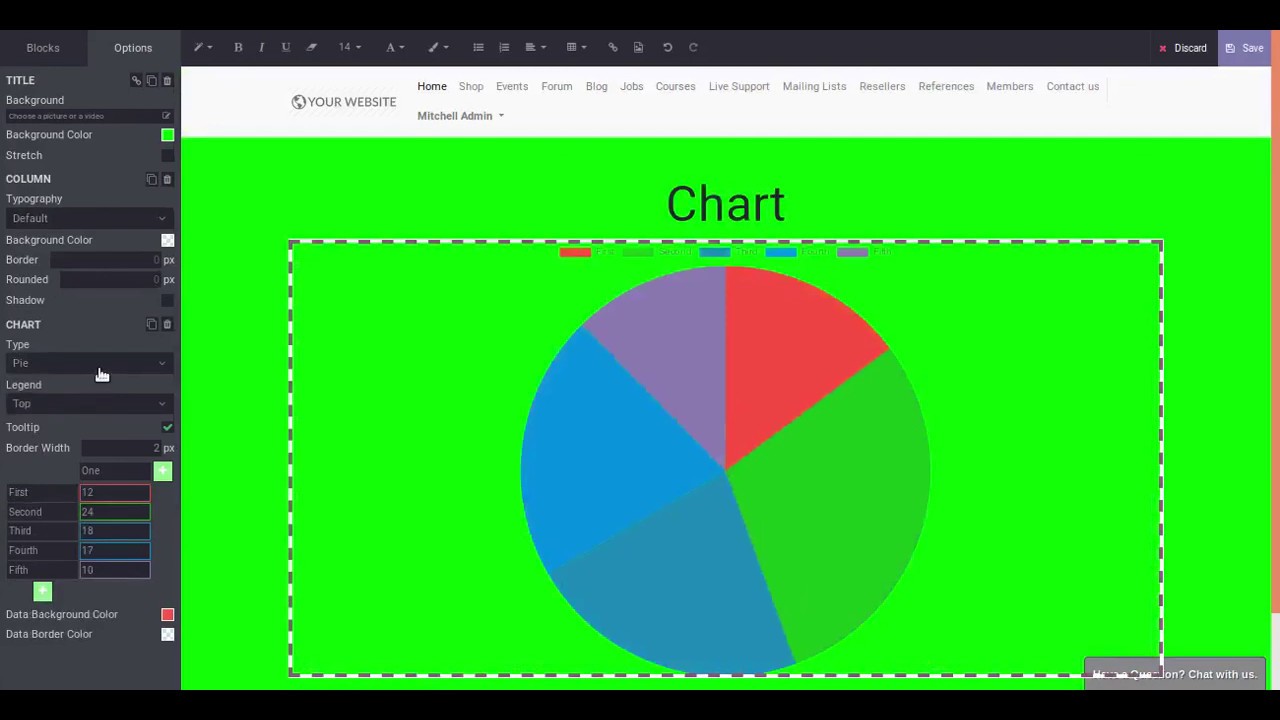The width and height of the screenshot is (1280, 720).
Task: Open the Blog menu item
Action: click(x=596, y=86)
